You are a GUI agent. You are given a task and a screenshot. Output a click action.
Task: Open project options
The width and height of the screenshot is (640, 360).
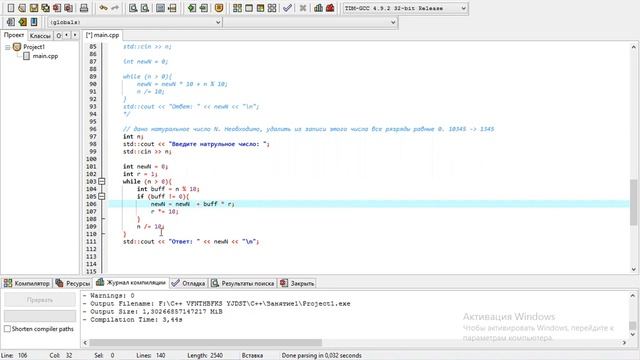coord(219,8)
